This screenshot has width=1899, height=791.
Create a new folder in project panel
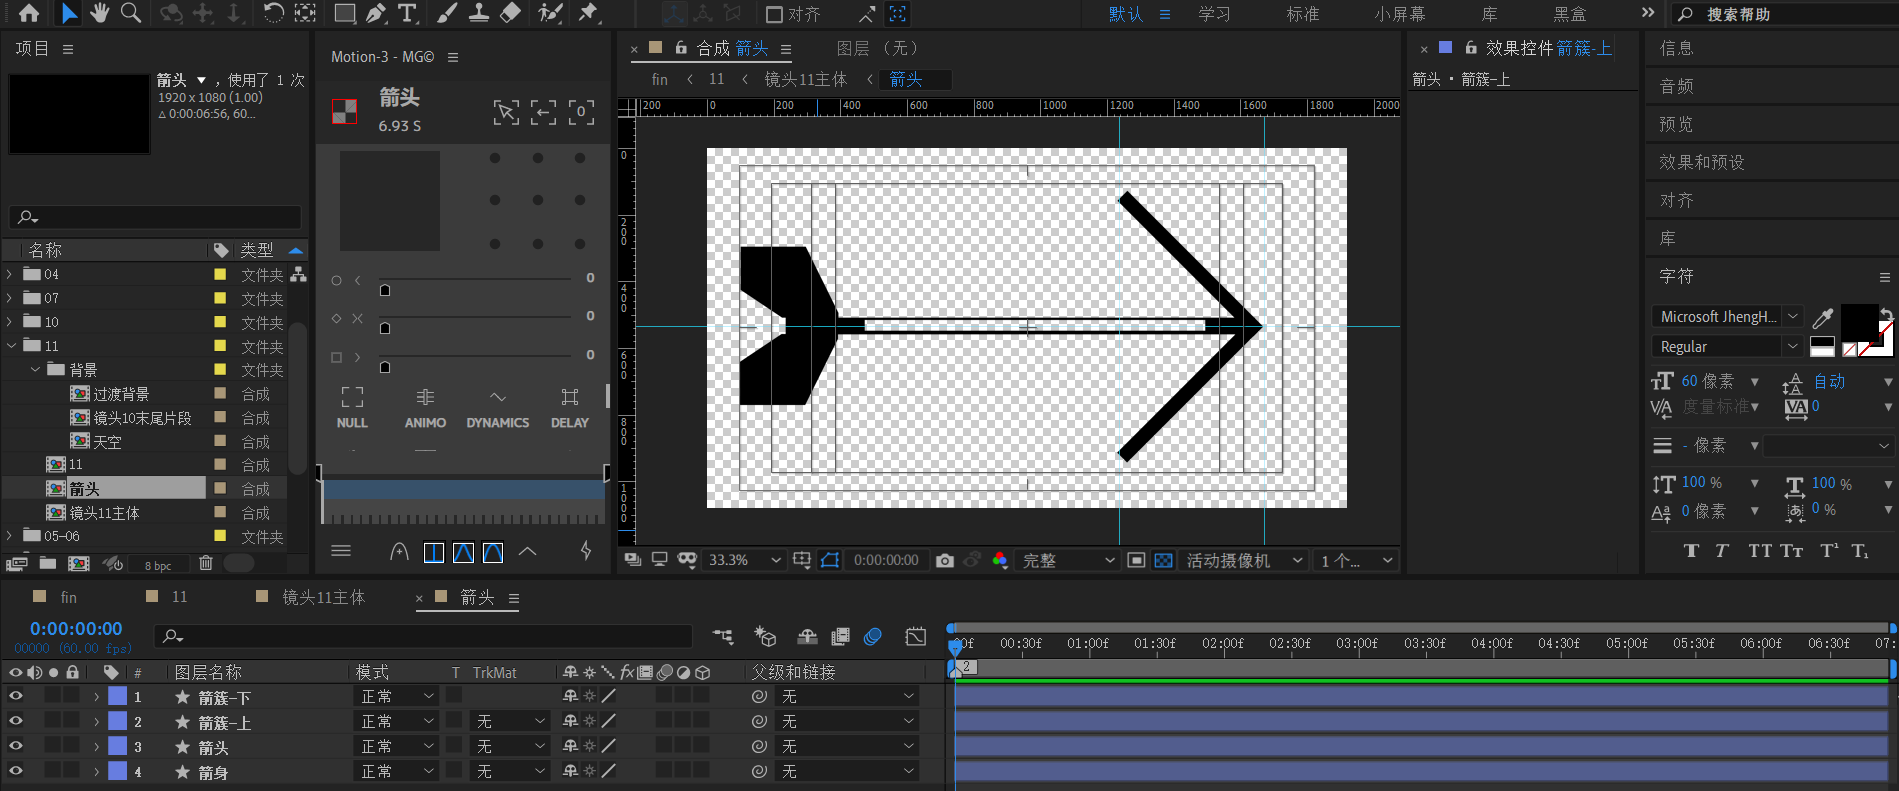point(47,563)
